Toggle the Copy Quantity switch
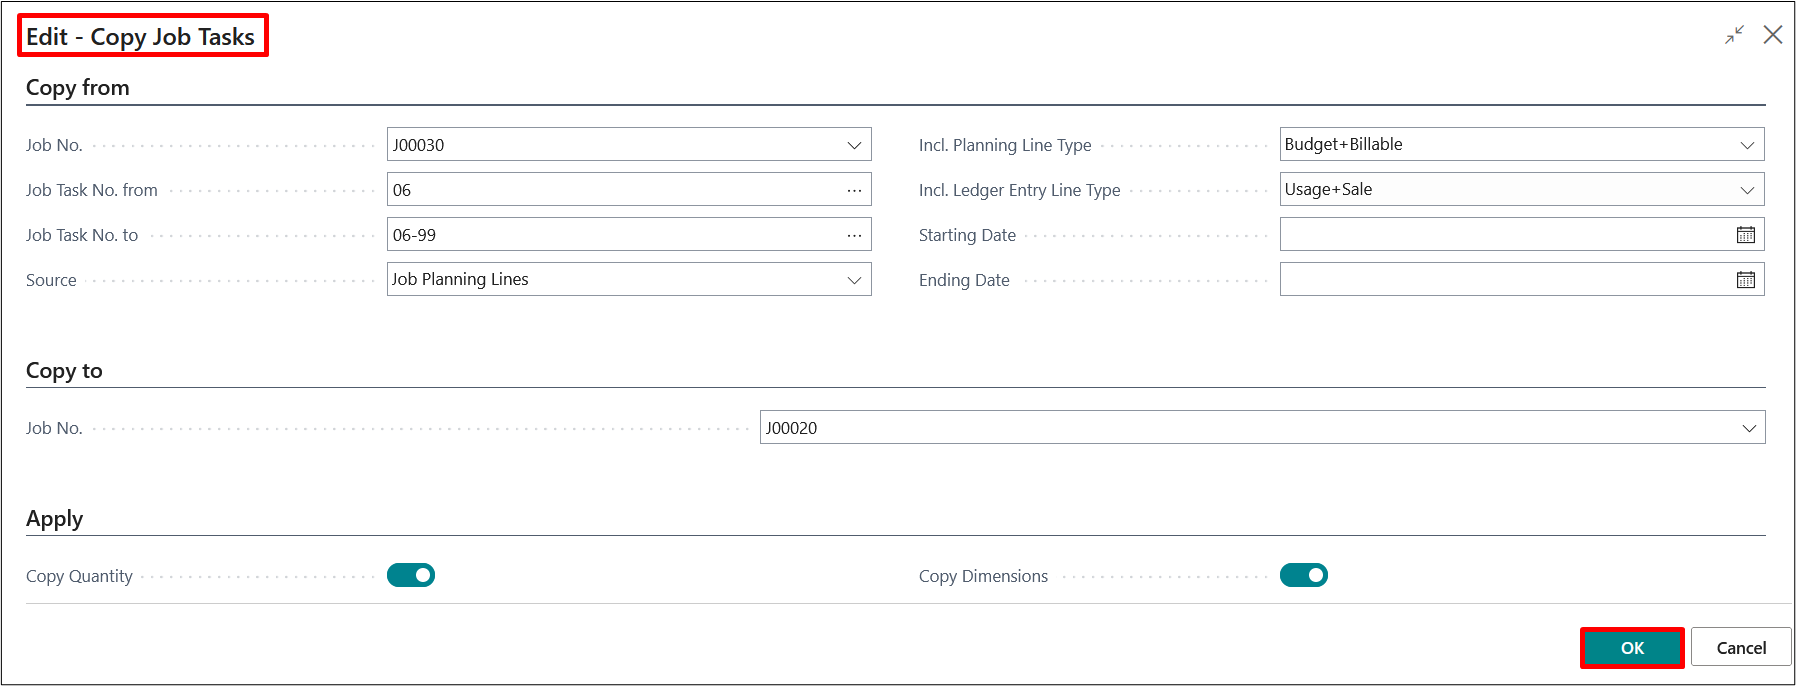The image size is (1796, 686). [411, 575]
